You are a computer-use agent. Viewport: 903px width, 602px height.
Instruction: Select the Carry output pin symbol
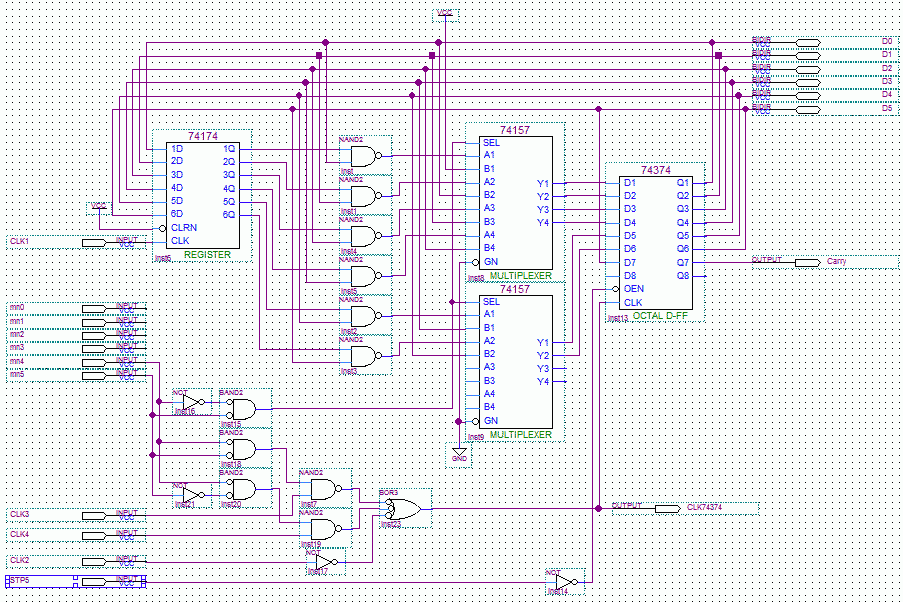coord(808,263)
